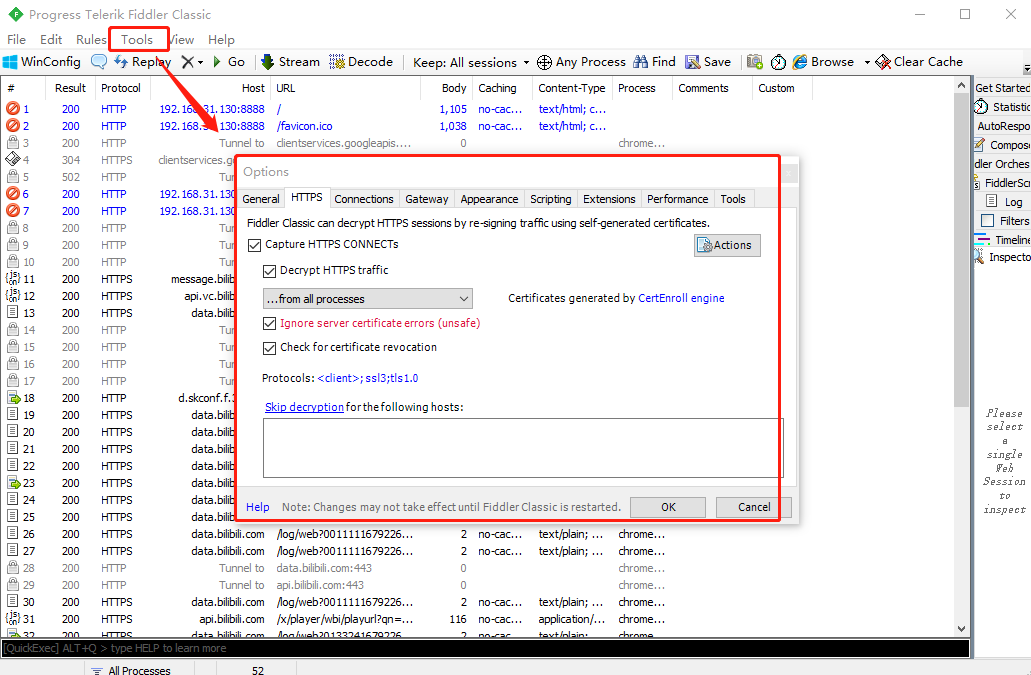Open the All Processes status filter
The height and width of the screenshot is (675, 1031).
click(131, 669)
